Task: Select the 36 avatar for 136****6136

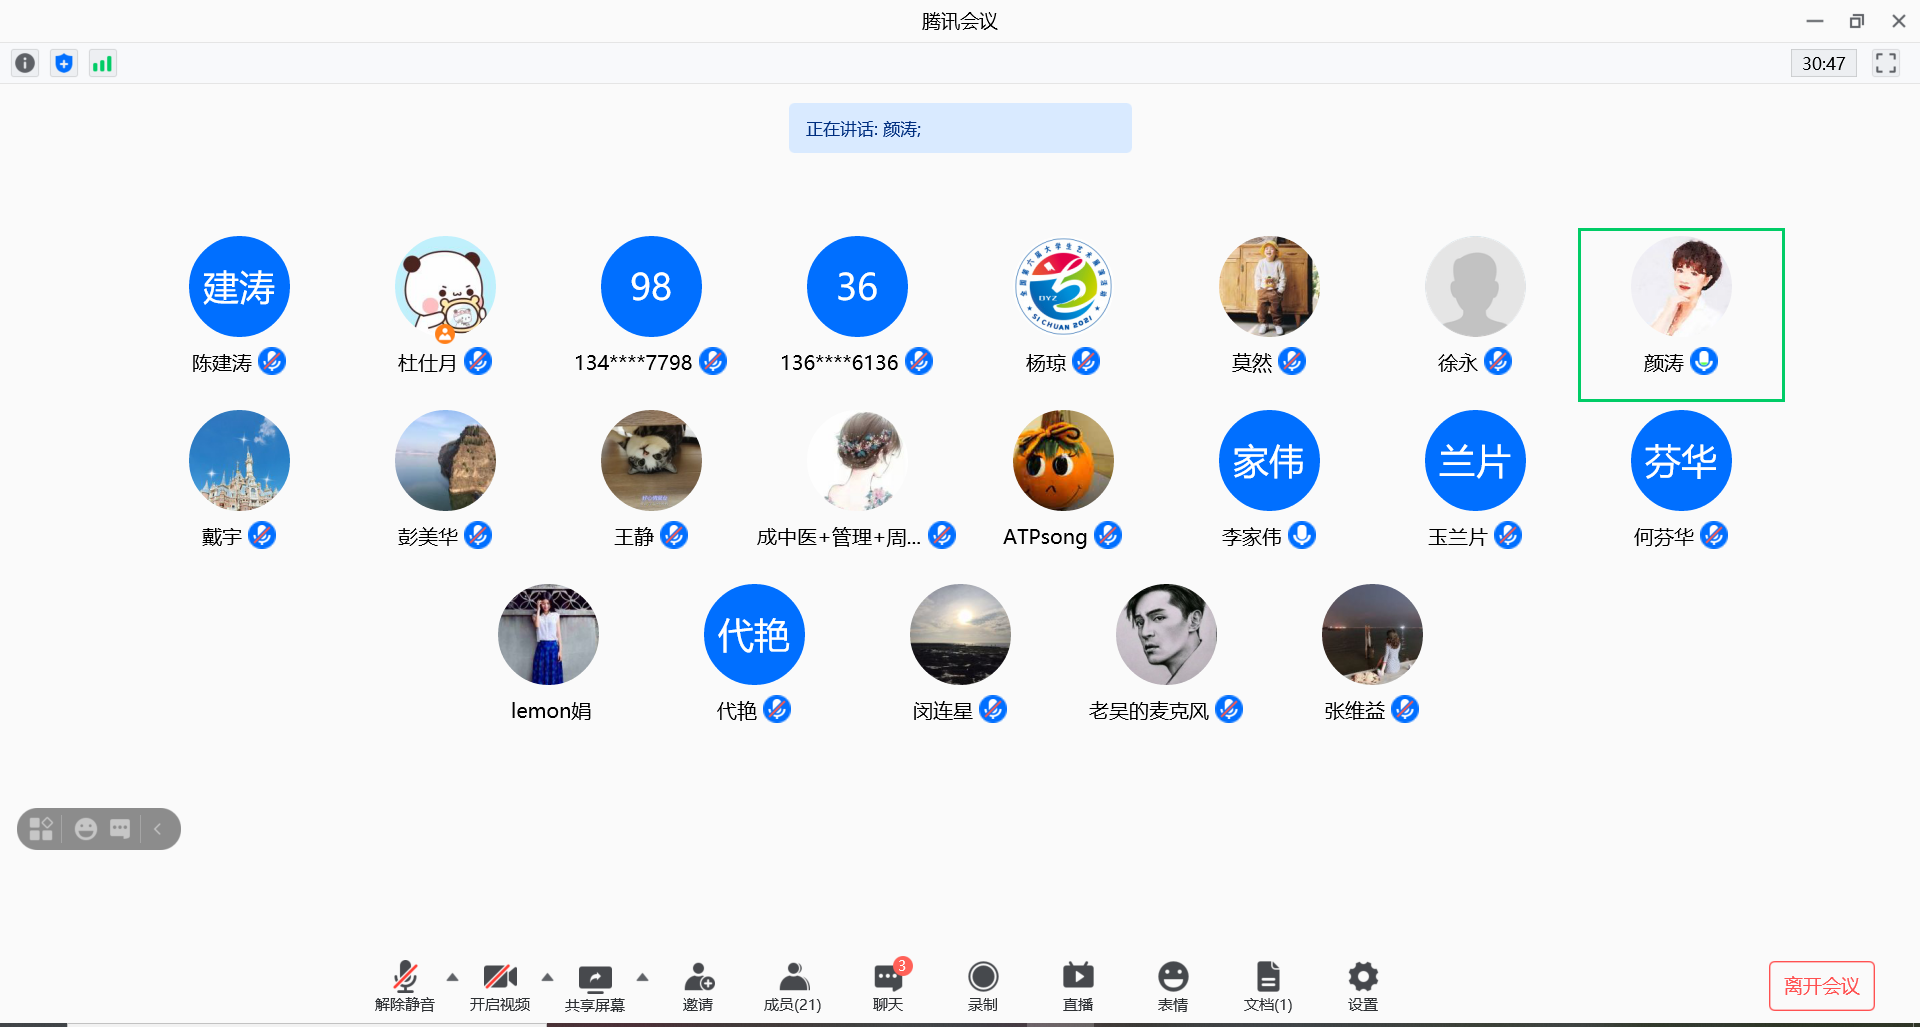Action: [857, 287]
